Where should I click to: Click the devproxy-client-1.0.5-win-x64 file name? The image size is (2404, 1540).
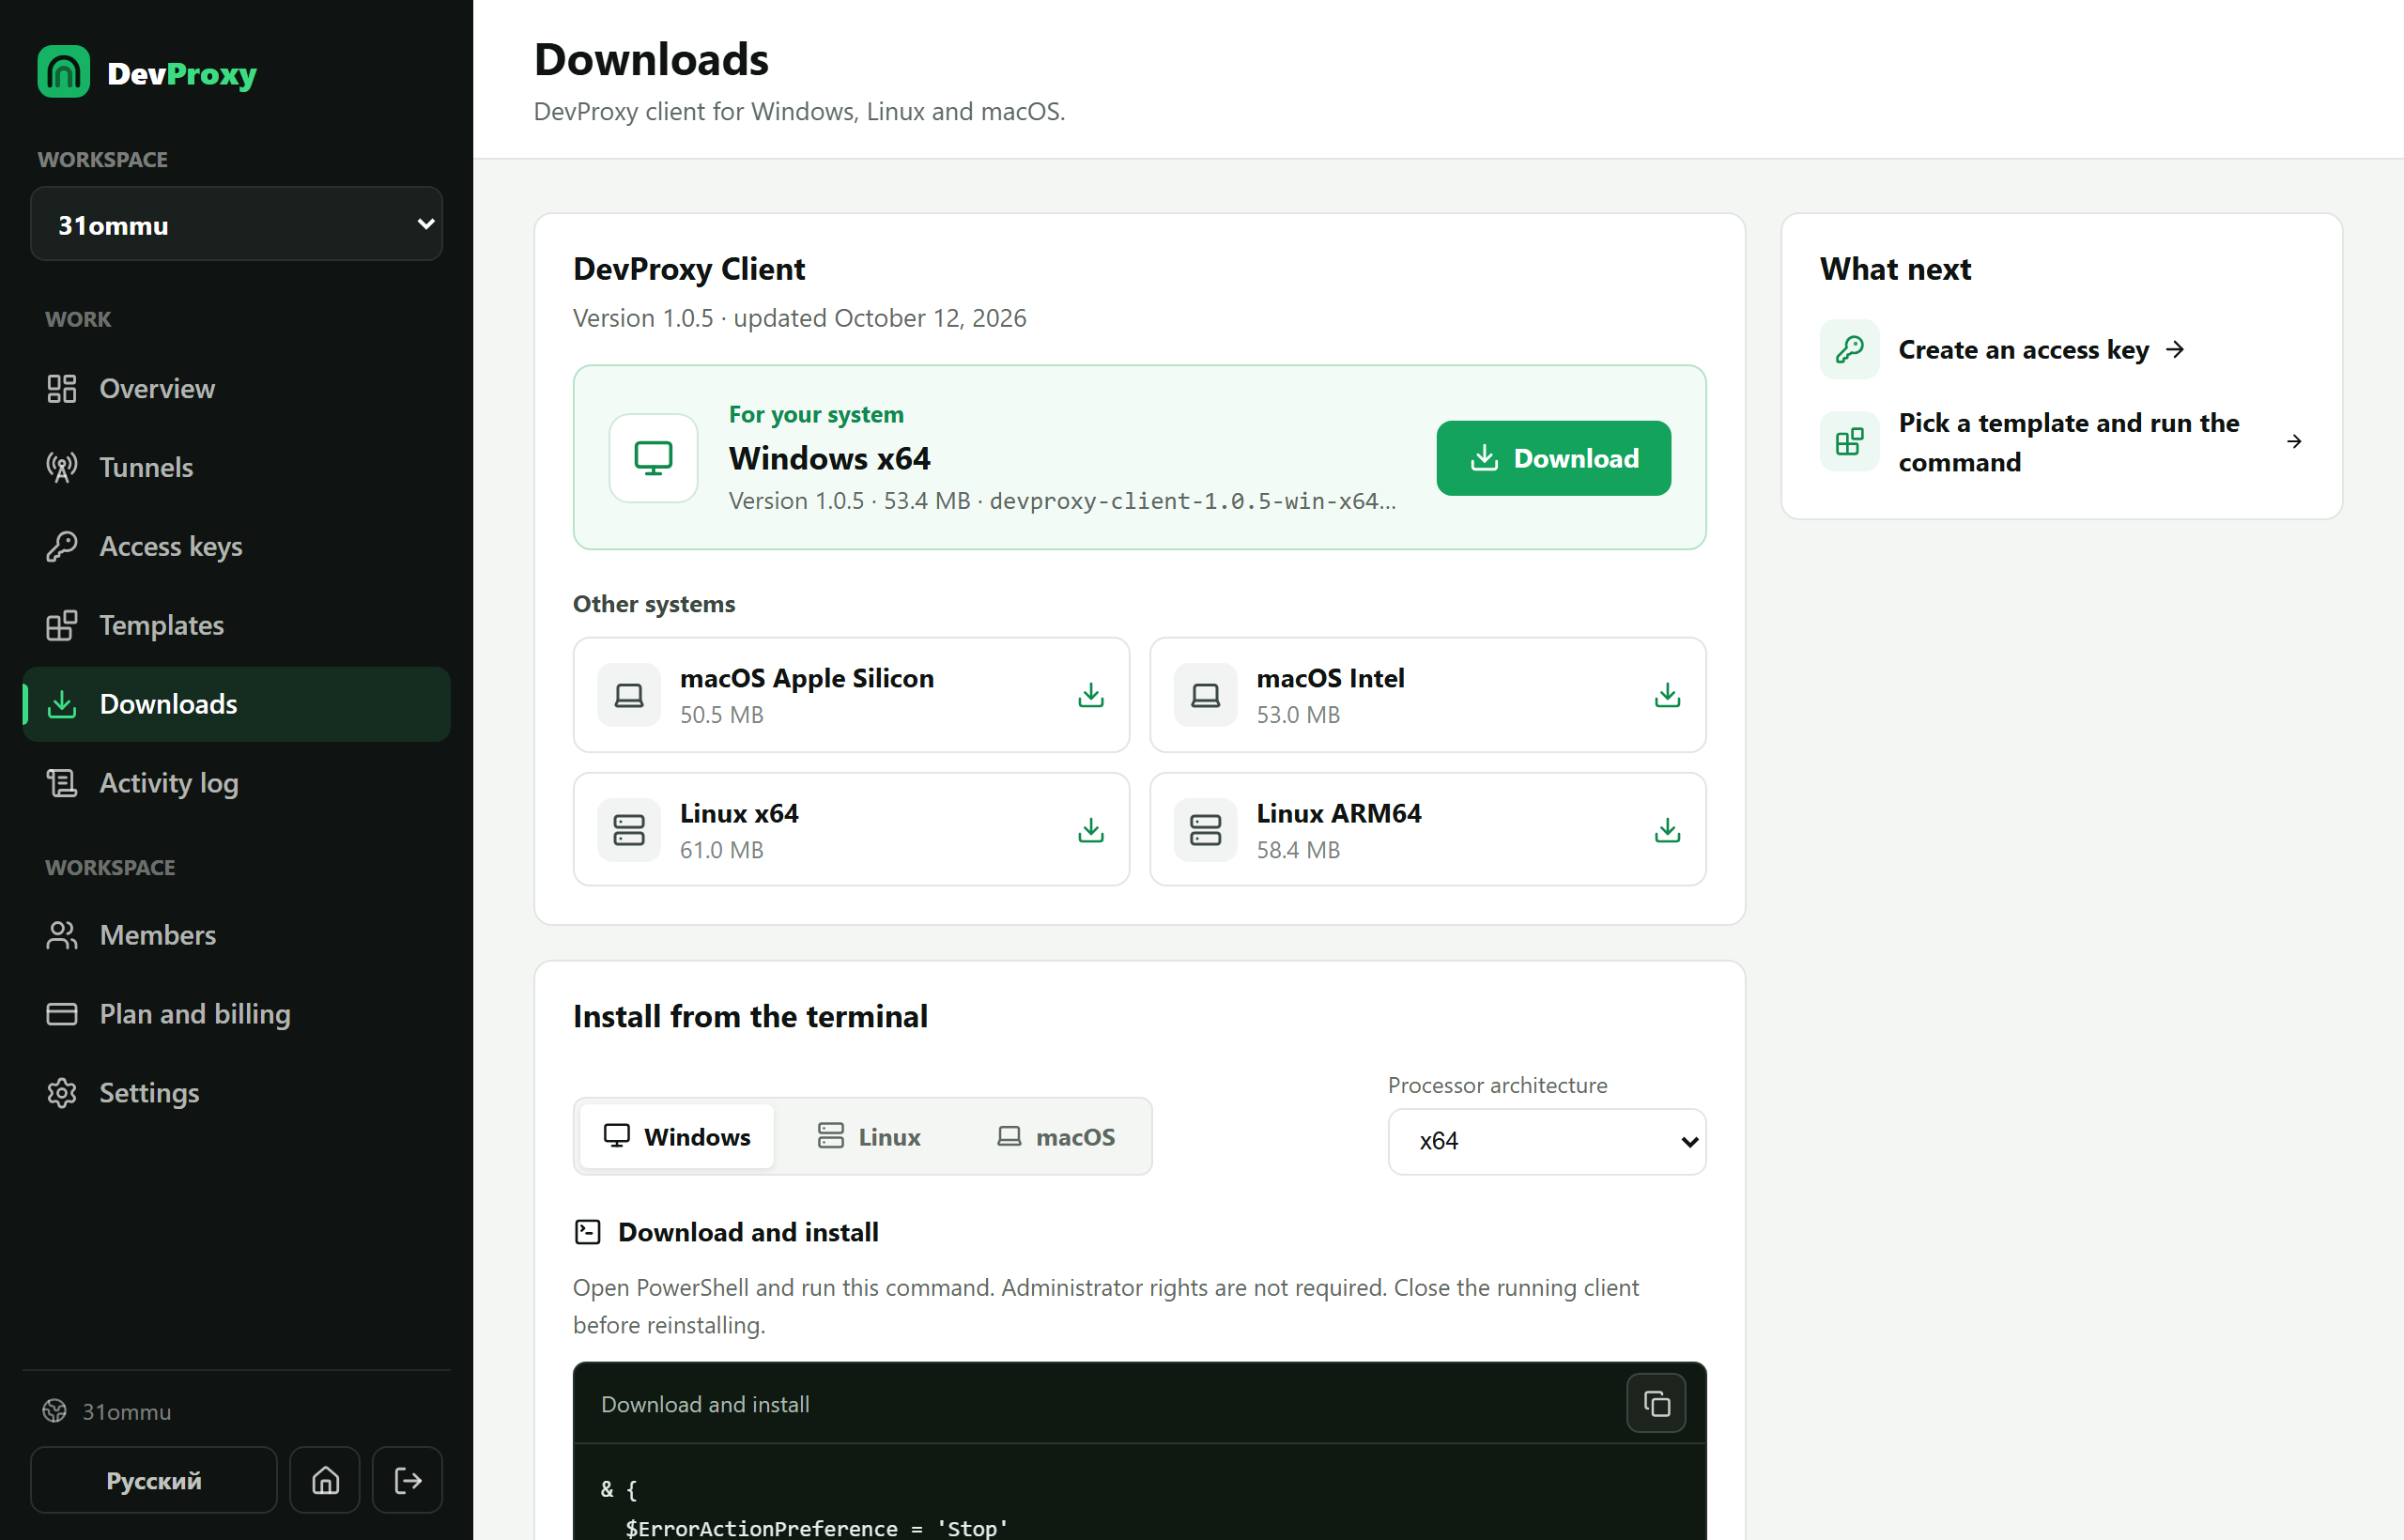1192,501
